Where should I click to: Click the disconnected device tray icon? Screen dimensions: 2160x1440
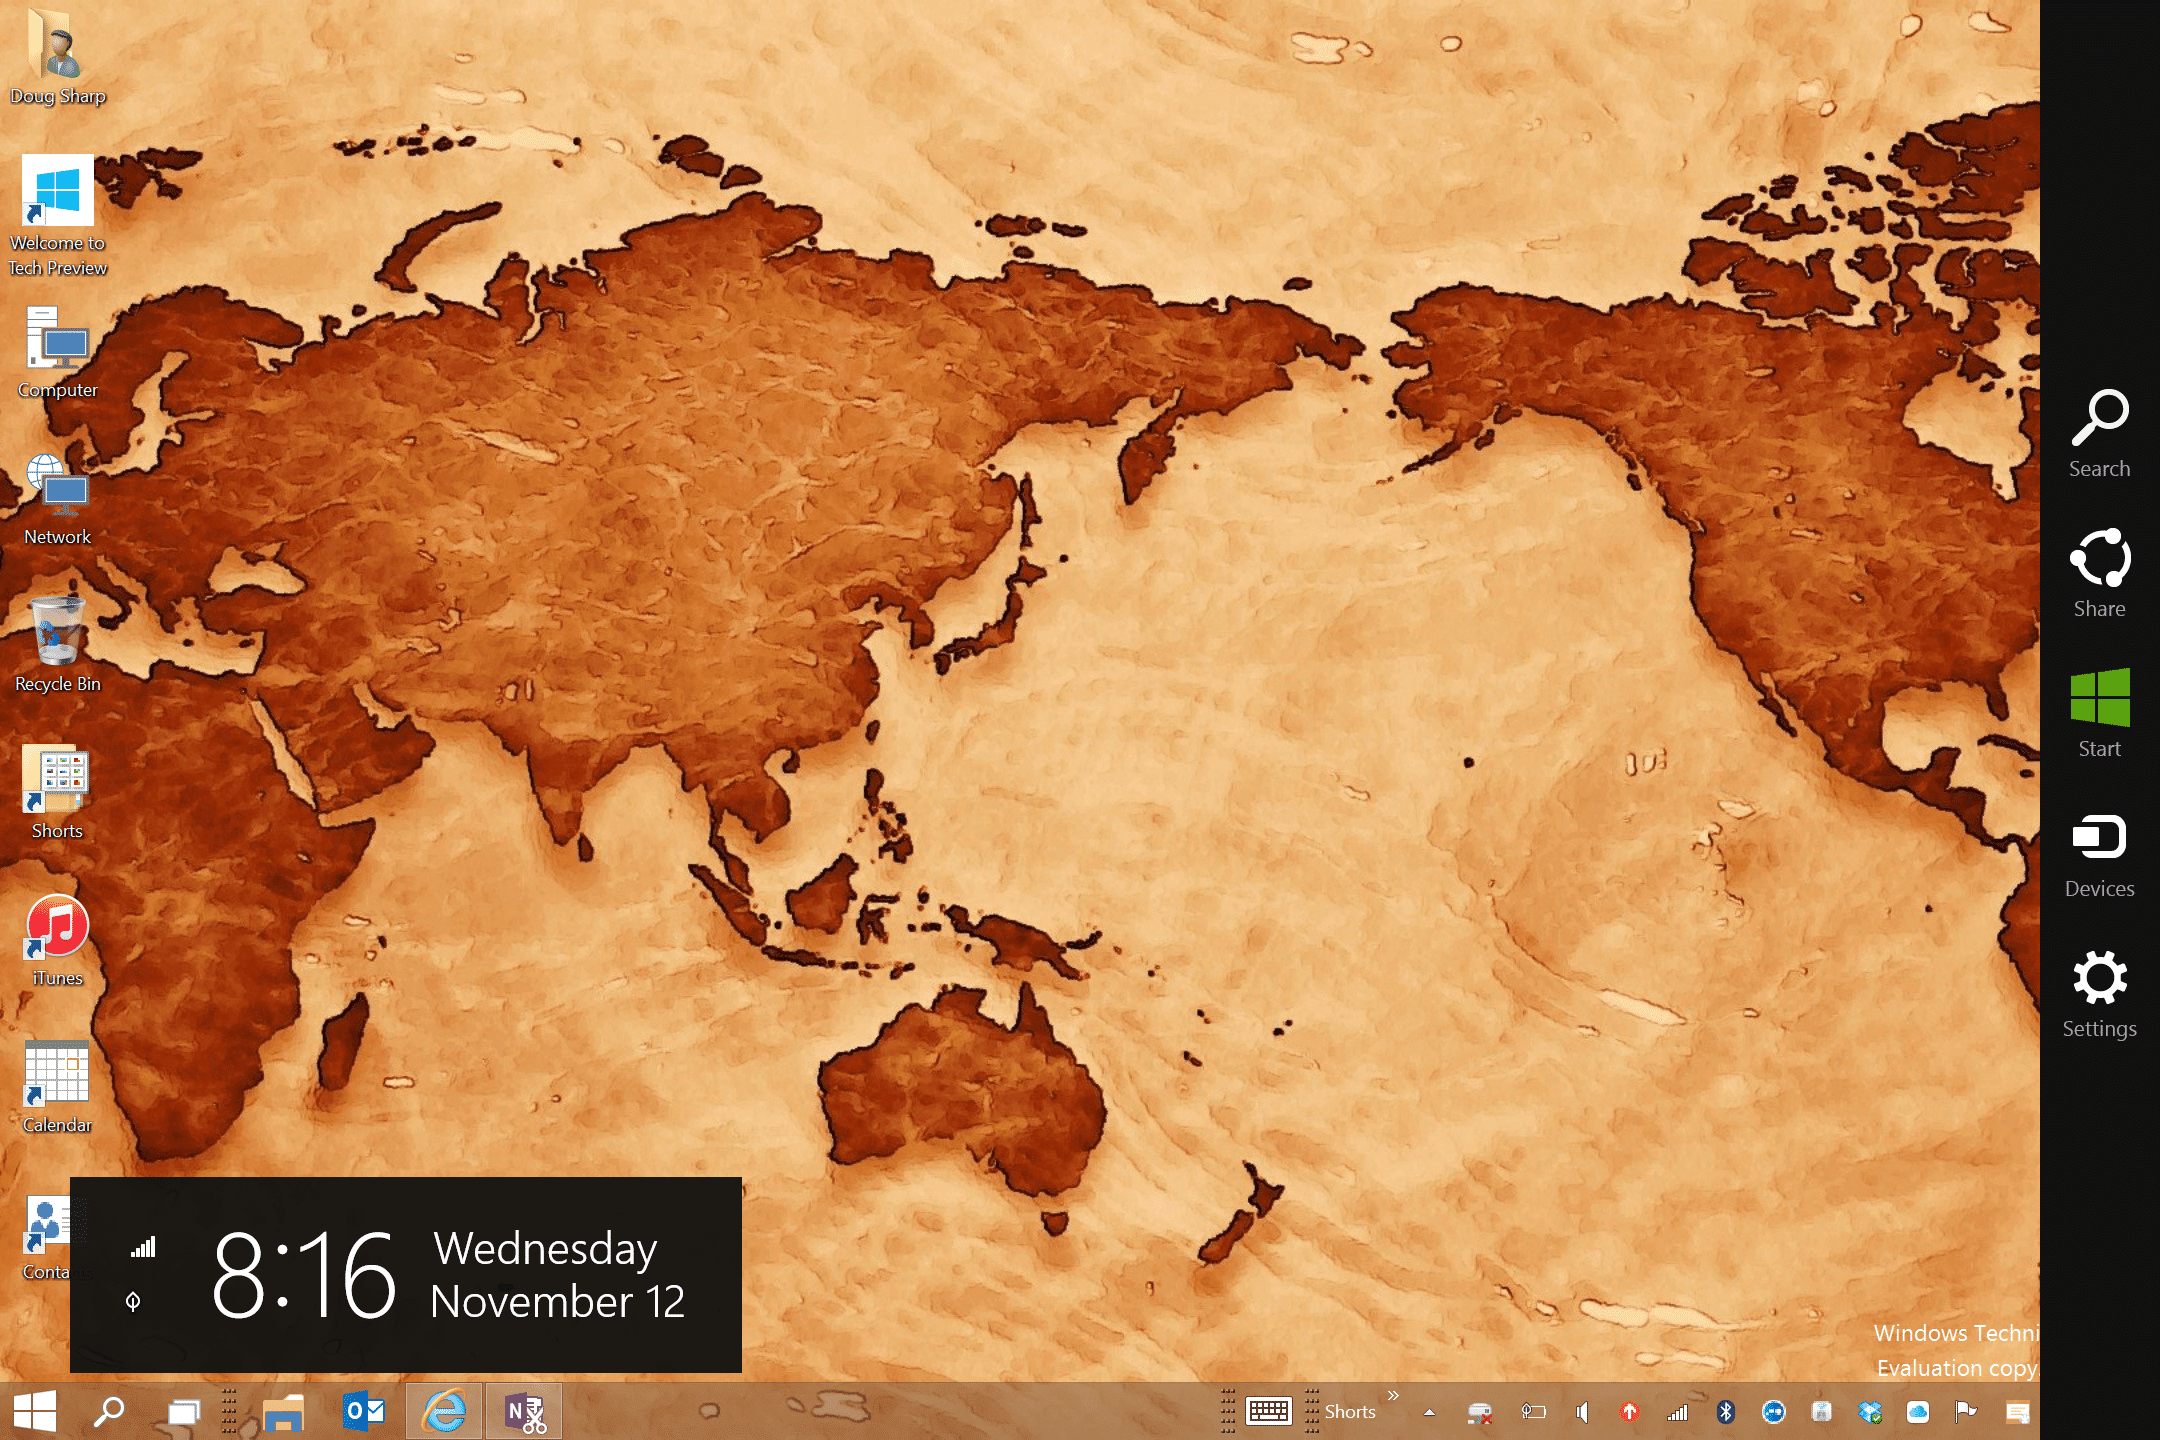(x=1480, y=1411)
